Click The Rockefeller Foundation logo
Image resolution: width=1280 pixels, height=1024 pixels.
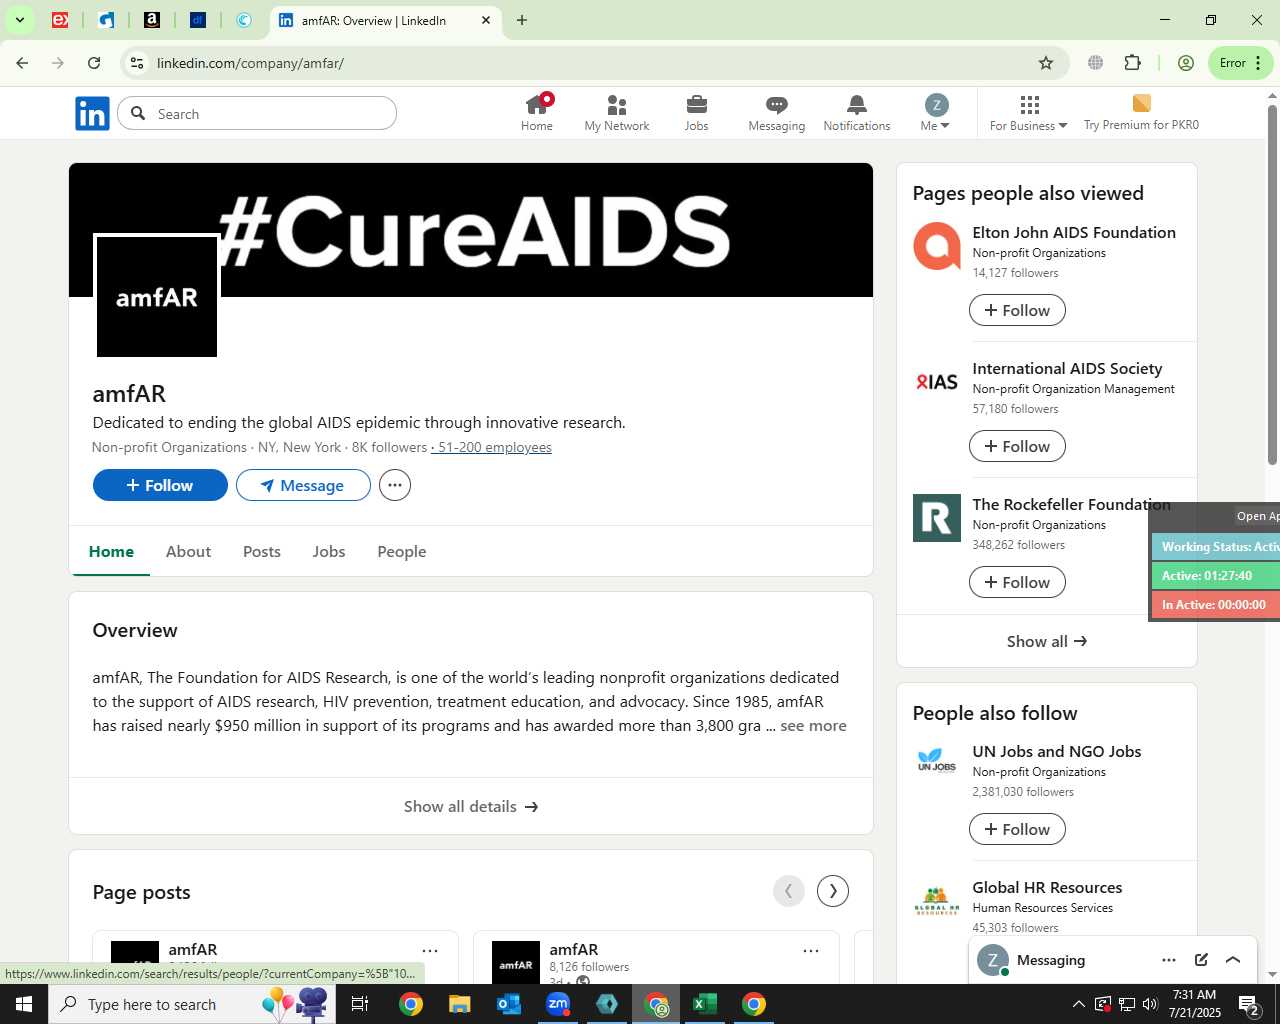pyautogui.click(x=937, y=518)
